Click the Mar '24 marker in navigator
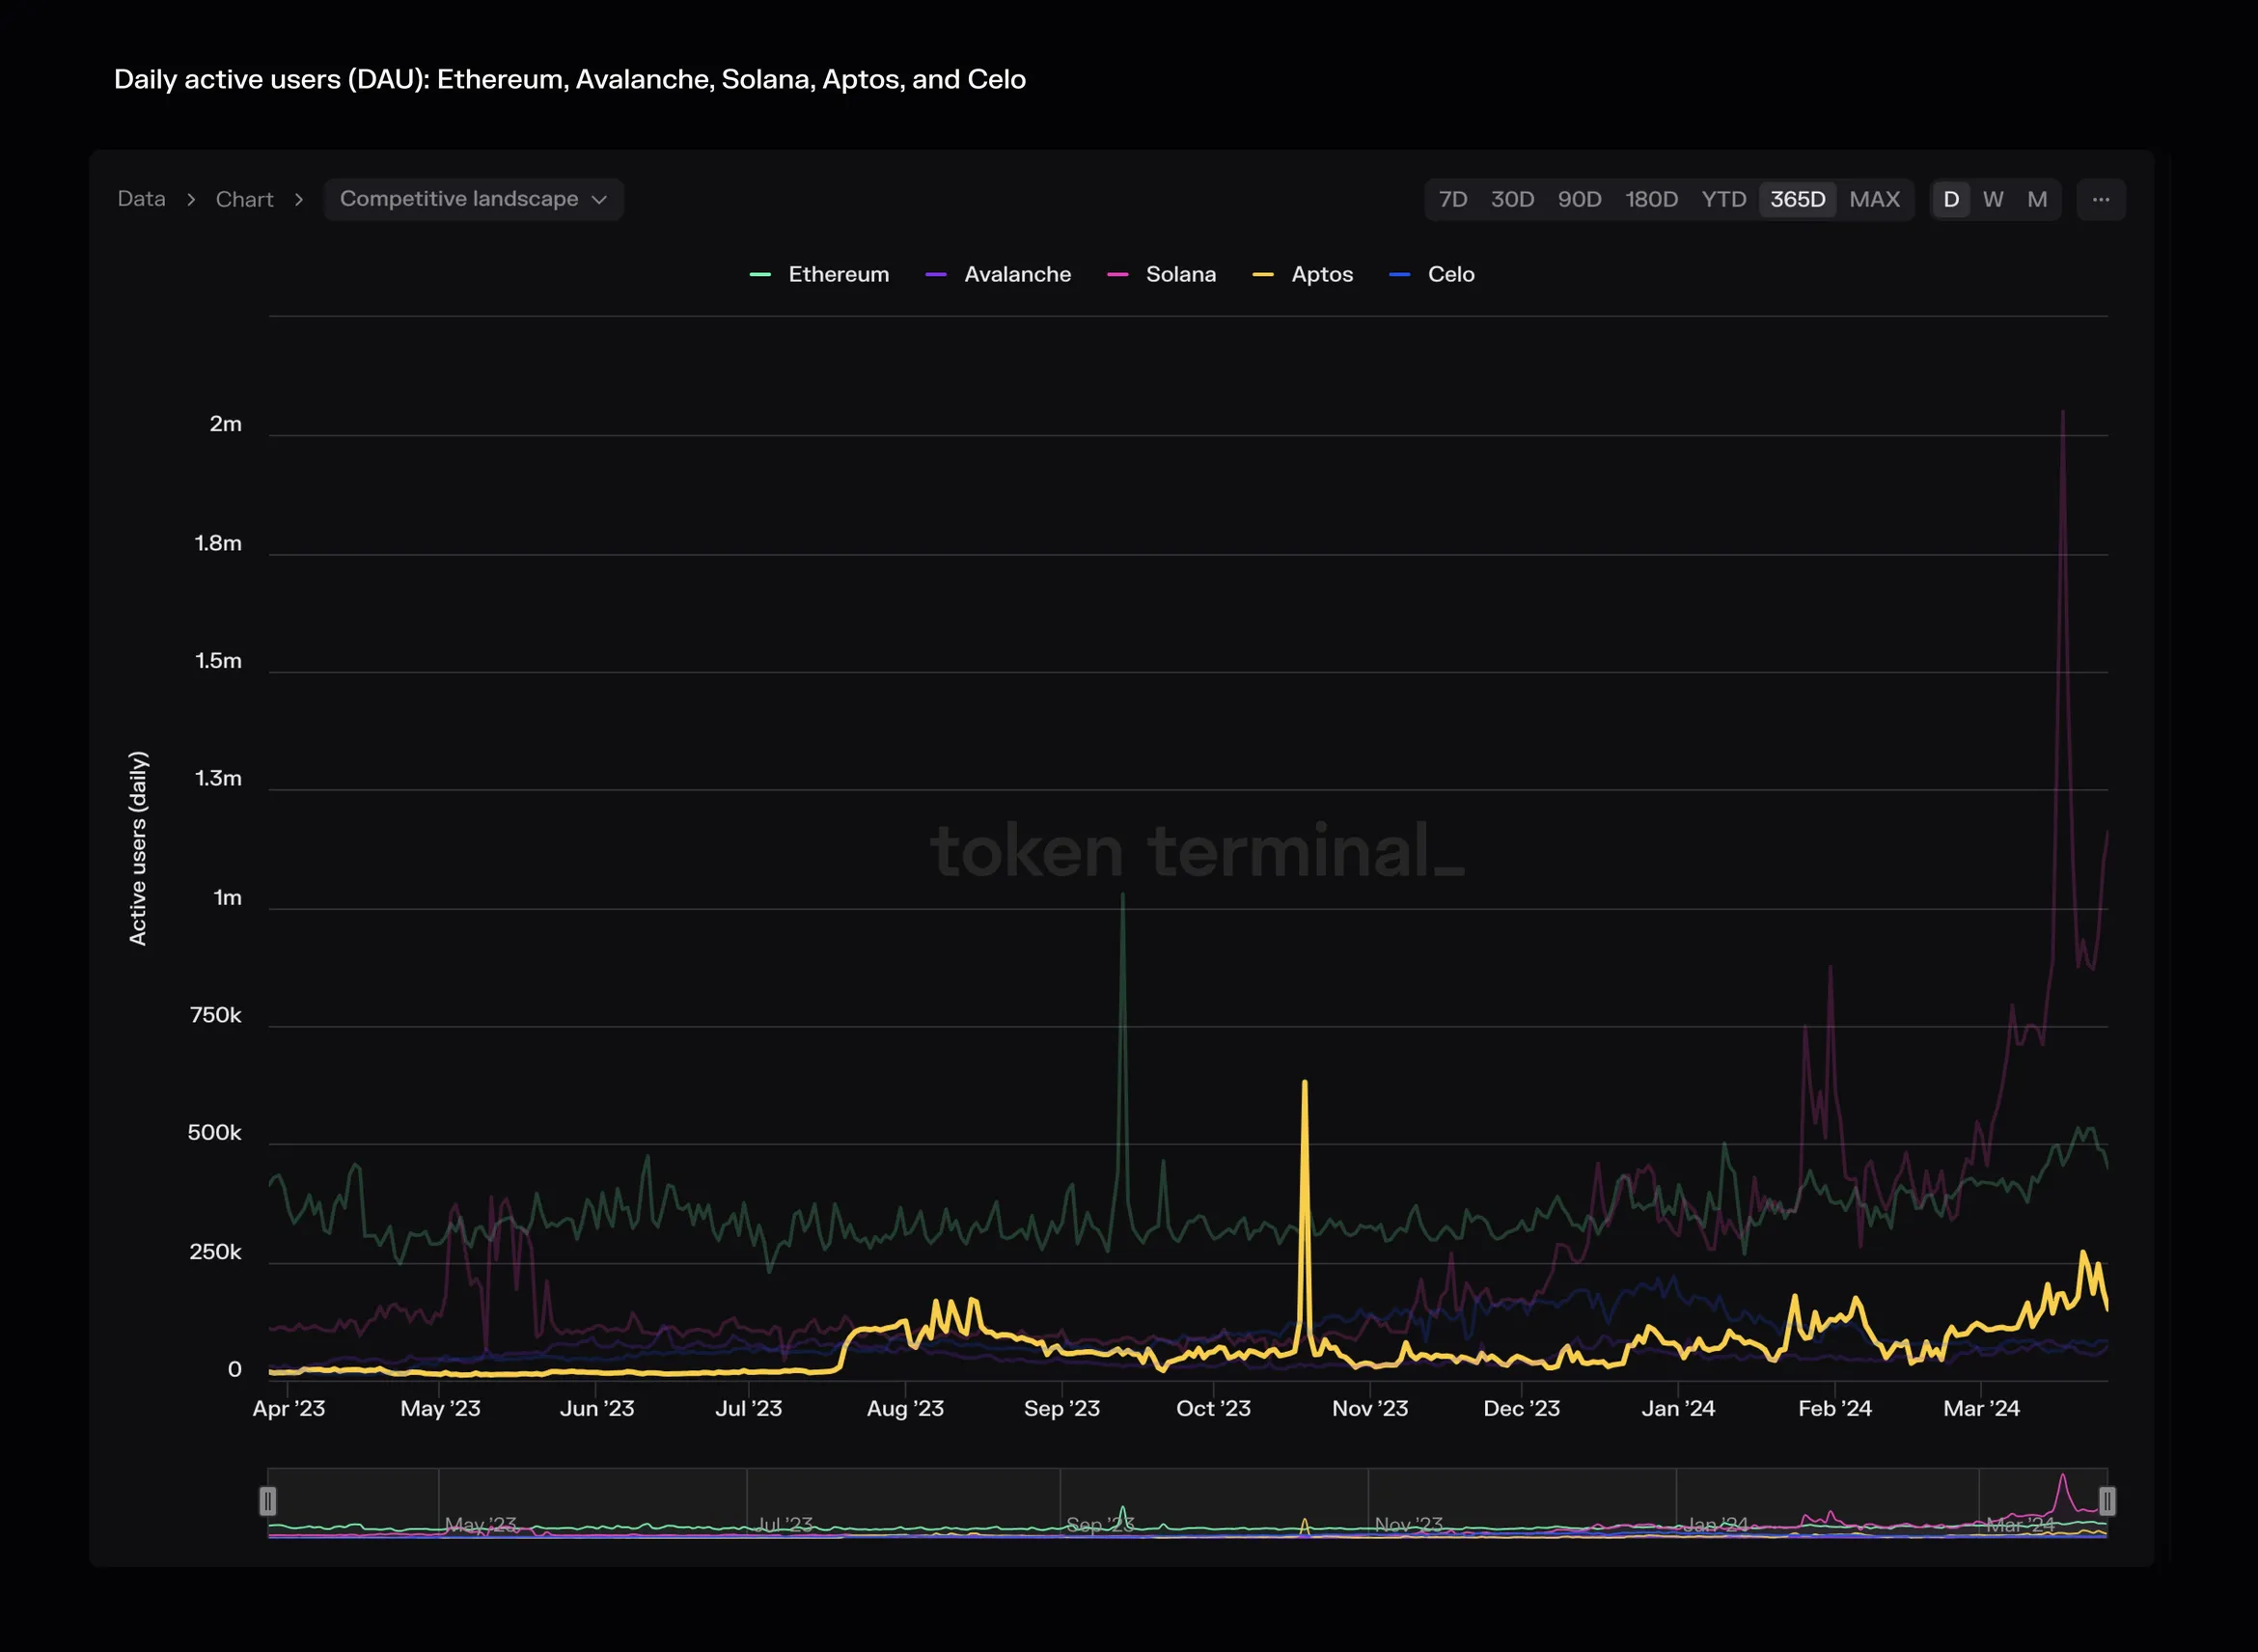This screenshot has height=1652, width=2258. tap(2019, 1524)
